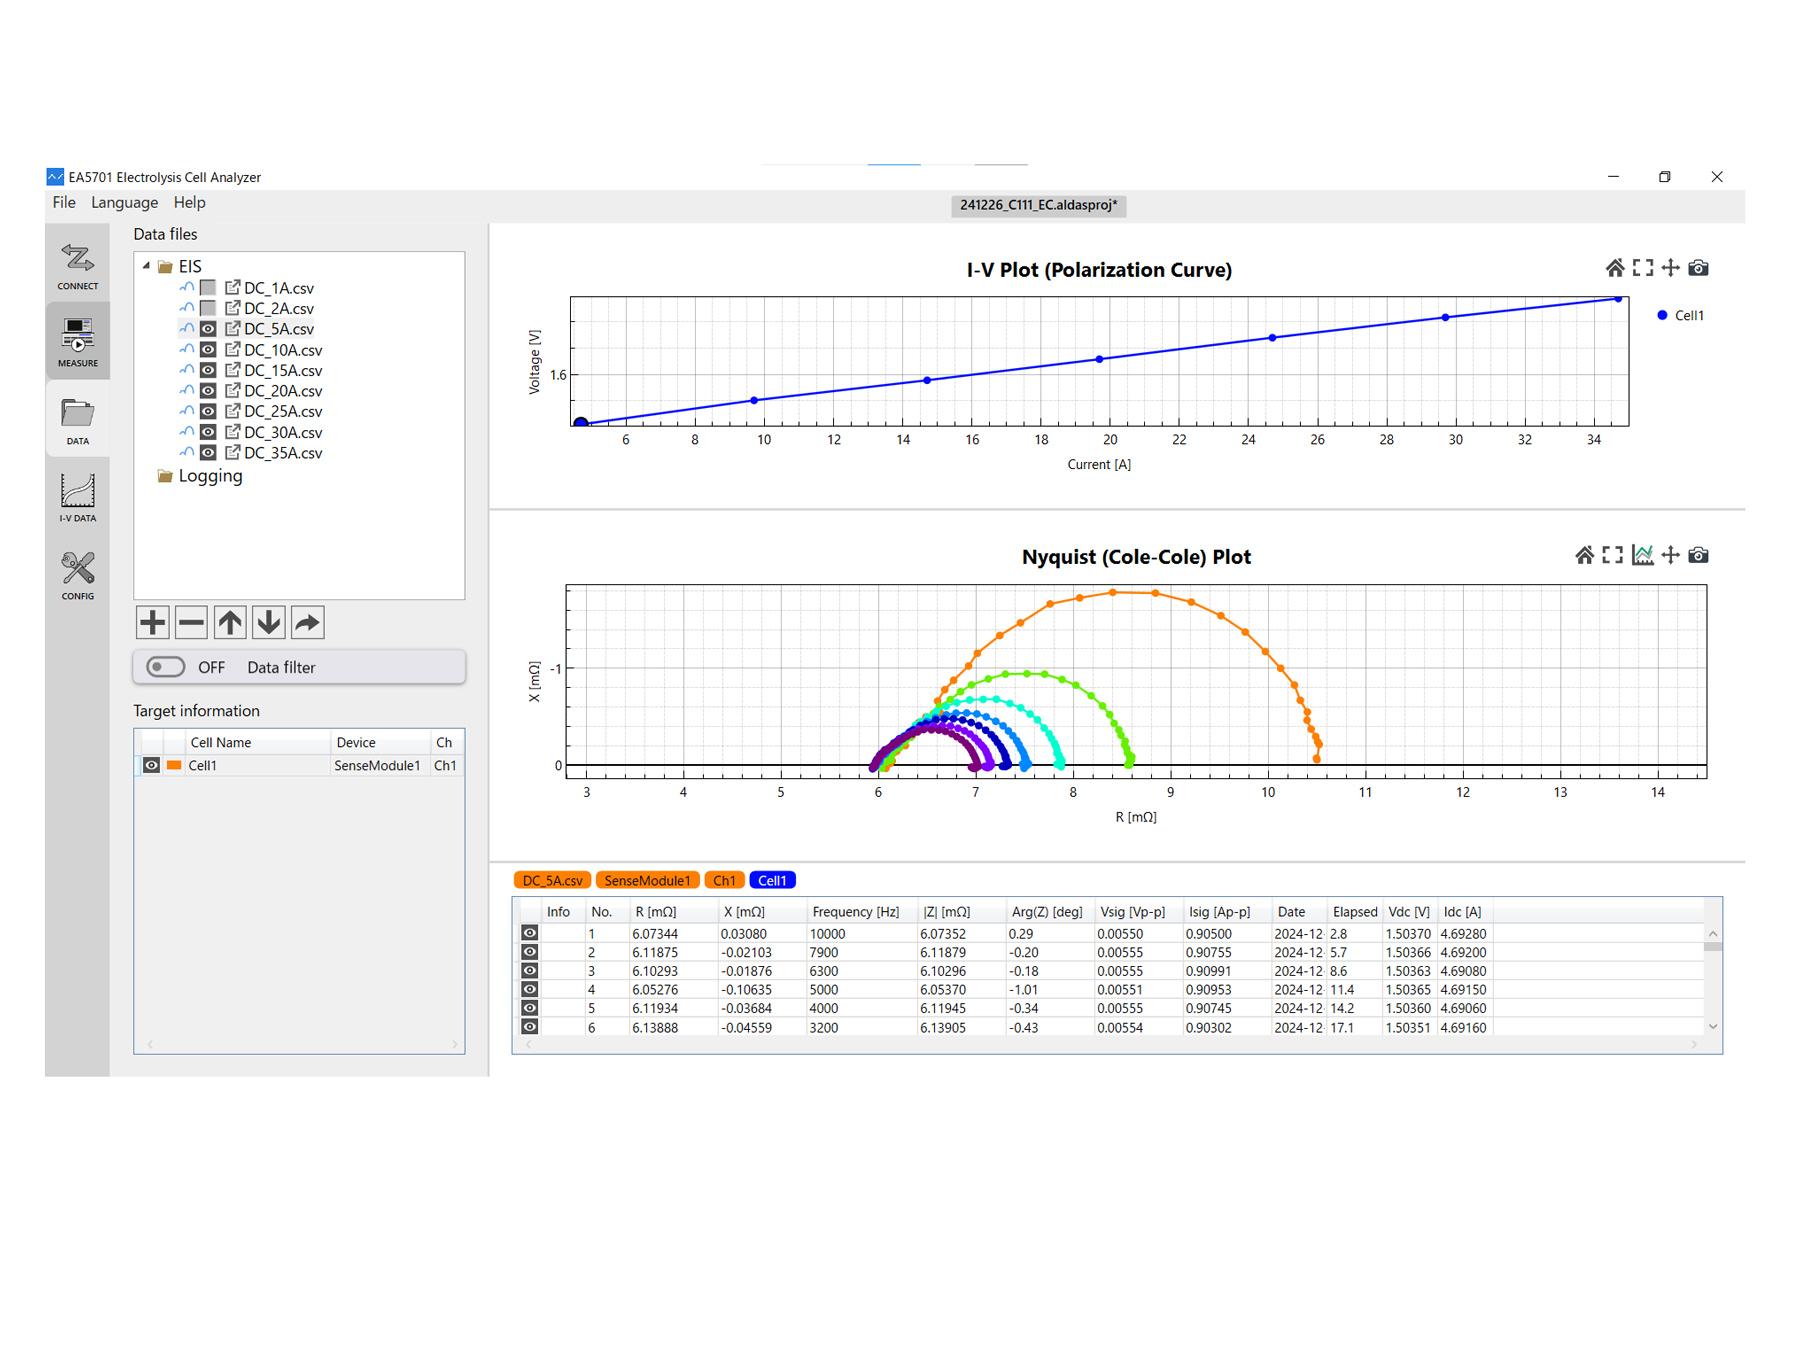Open the CONNECT sidebar panel
This screenshot has height=1351, width=1800.
[77, 266]
